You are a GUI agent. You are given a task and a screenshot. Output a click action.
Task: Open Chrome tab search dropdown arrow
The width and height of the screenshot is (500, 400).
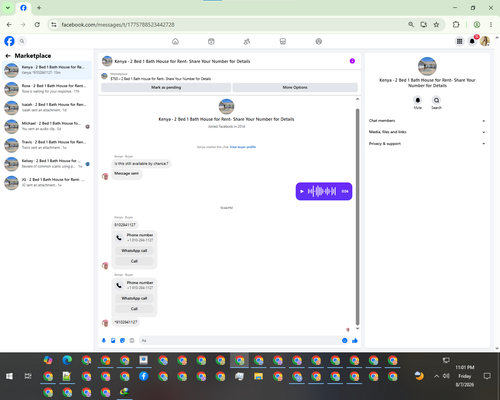point(8,8)
